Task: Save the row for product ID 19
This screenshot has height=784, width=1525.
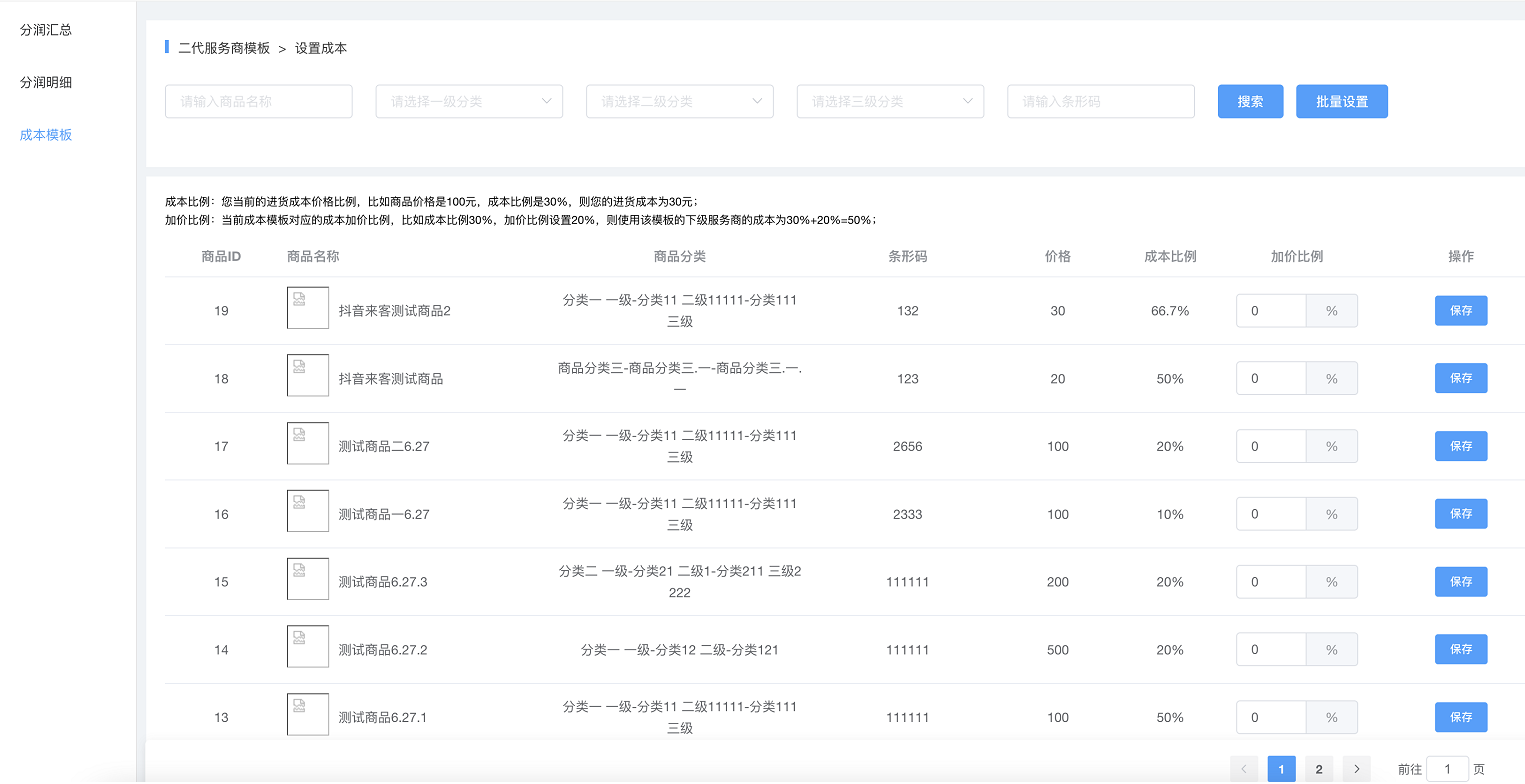Action: point(1460,311)
